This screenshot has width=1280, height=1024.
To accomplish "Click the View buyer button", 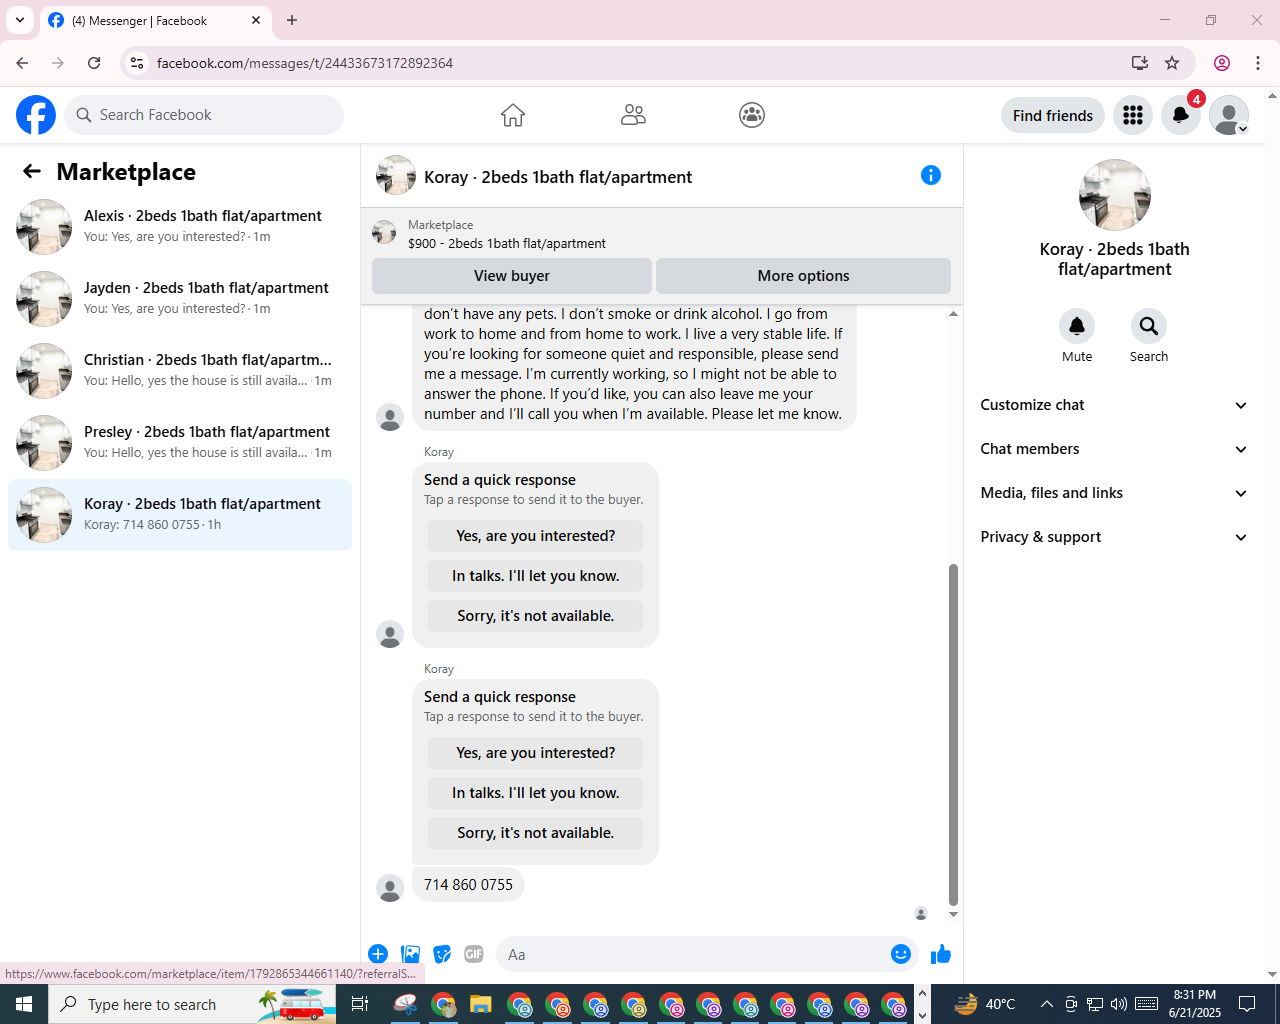I will pyautogui.click(x=512, y=276).
